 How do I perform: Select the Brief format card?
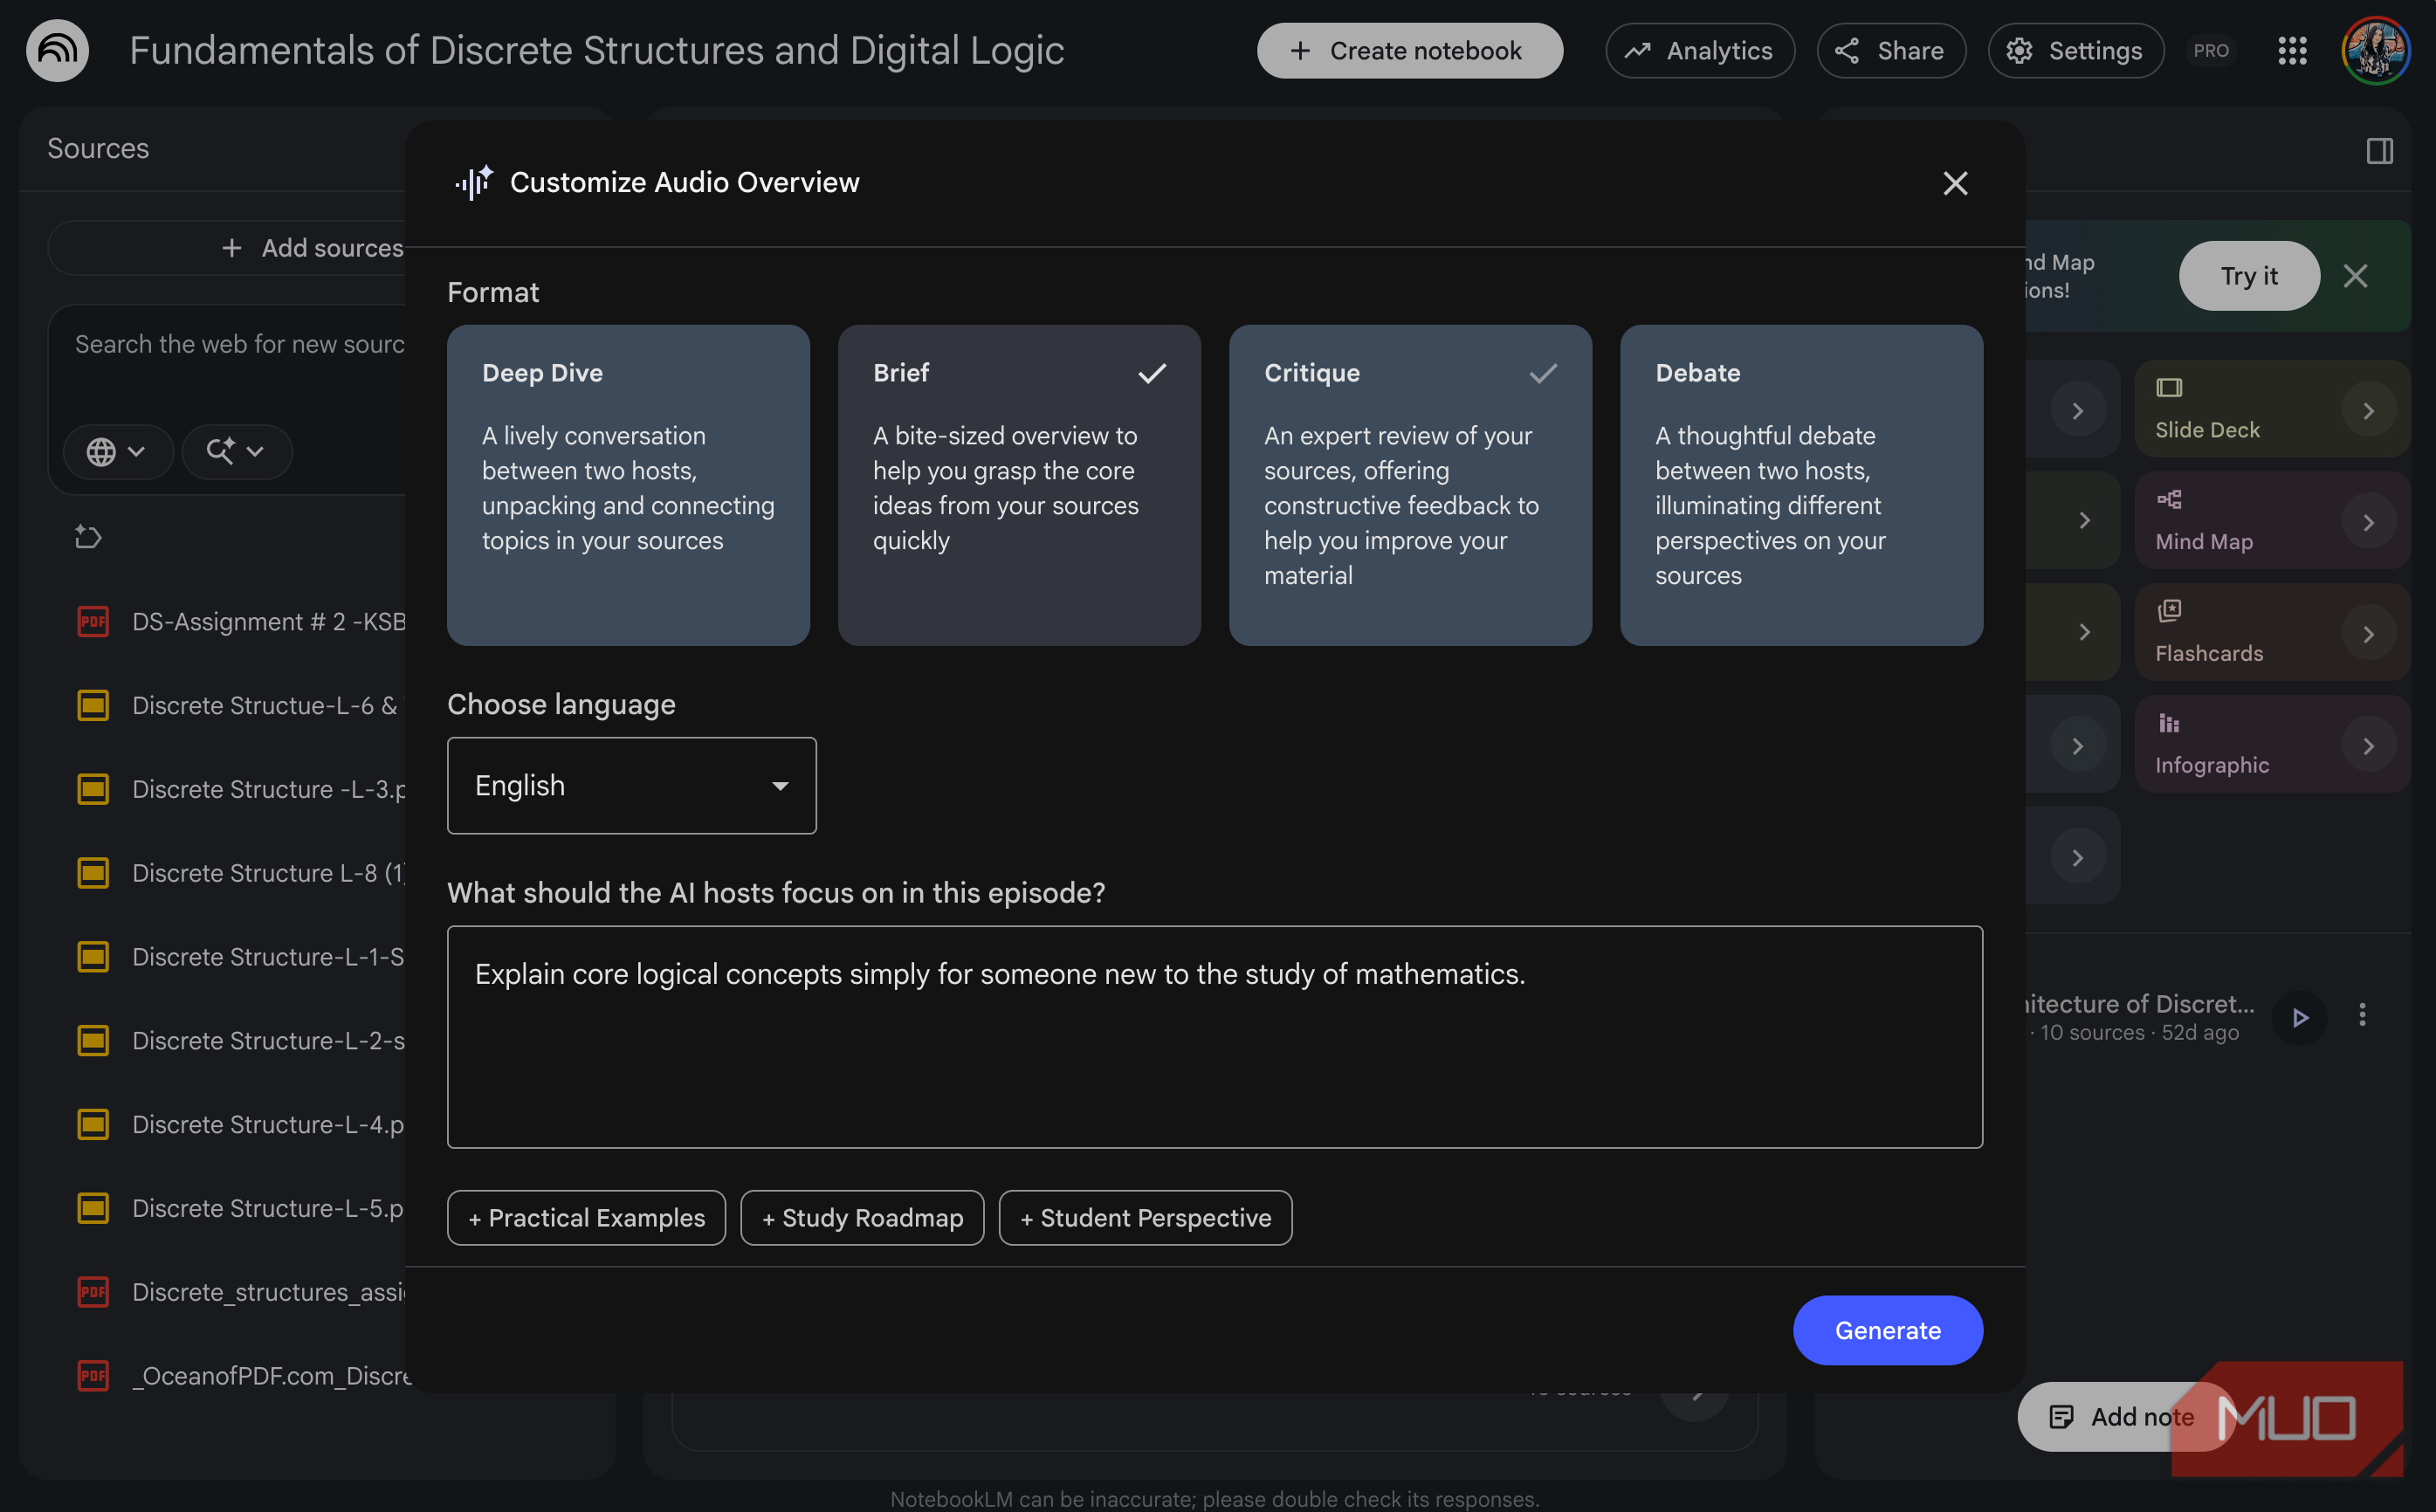click(1019, 485)
